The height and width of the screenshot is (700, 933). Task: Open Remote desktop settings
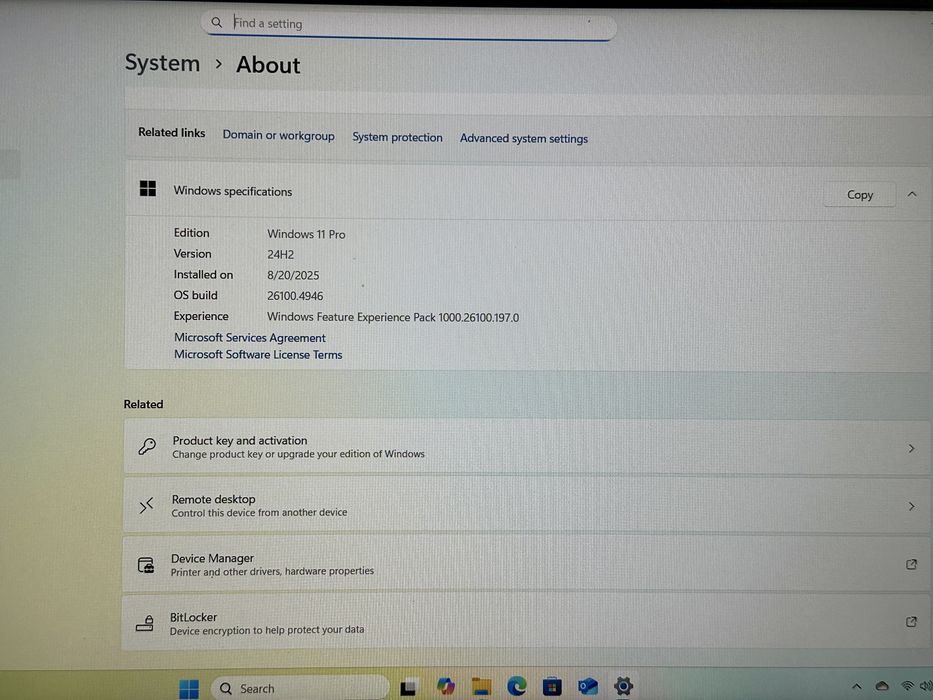point(526,505)
